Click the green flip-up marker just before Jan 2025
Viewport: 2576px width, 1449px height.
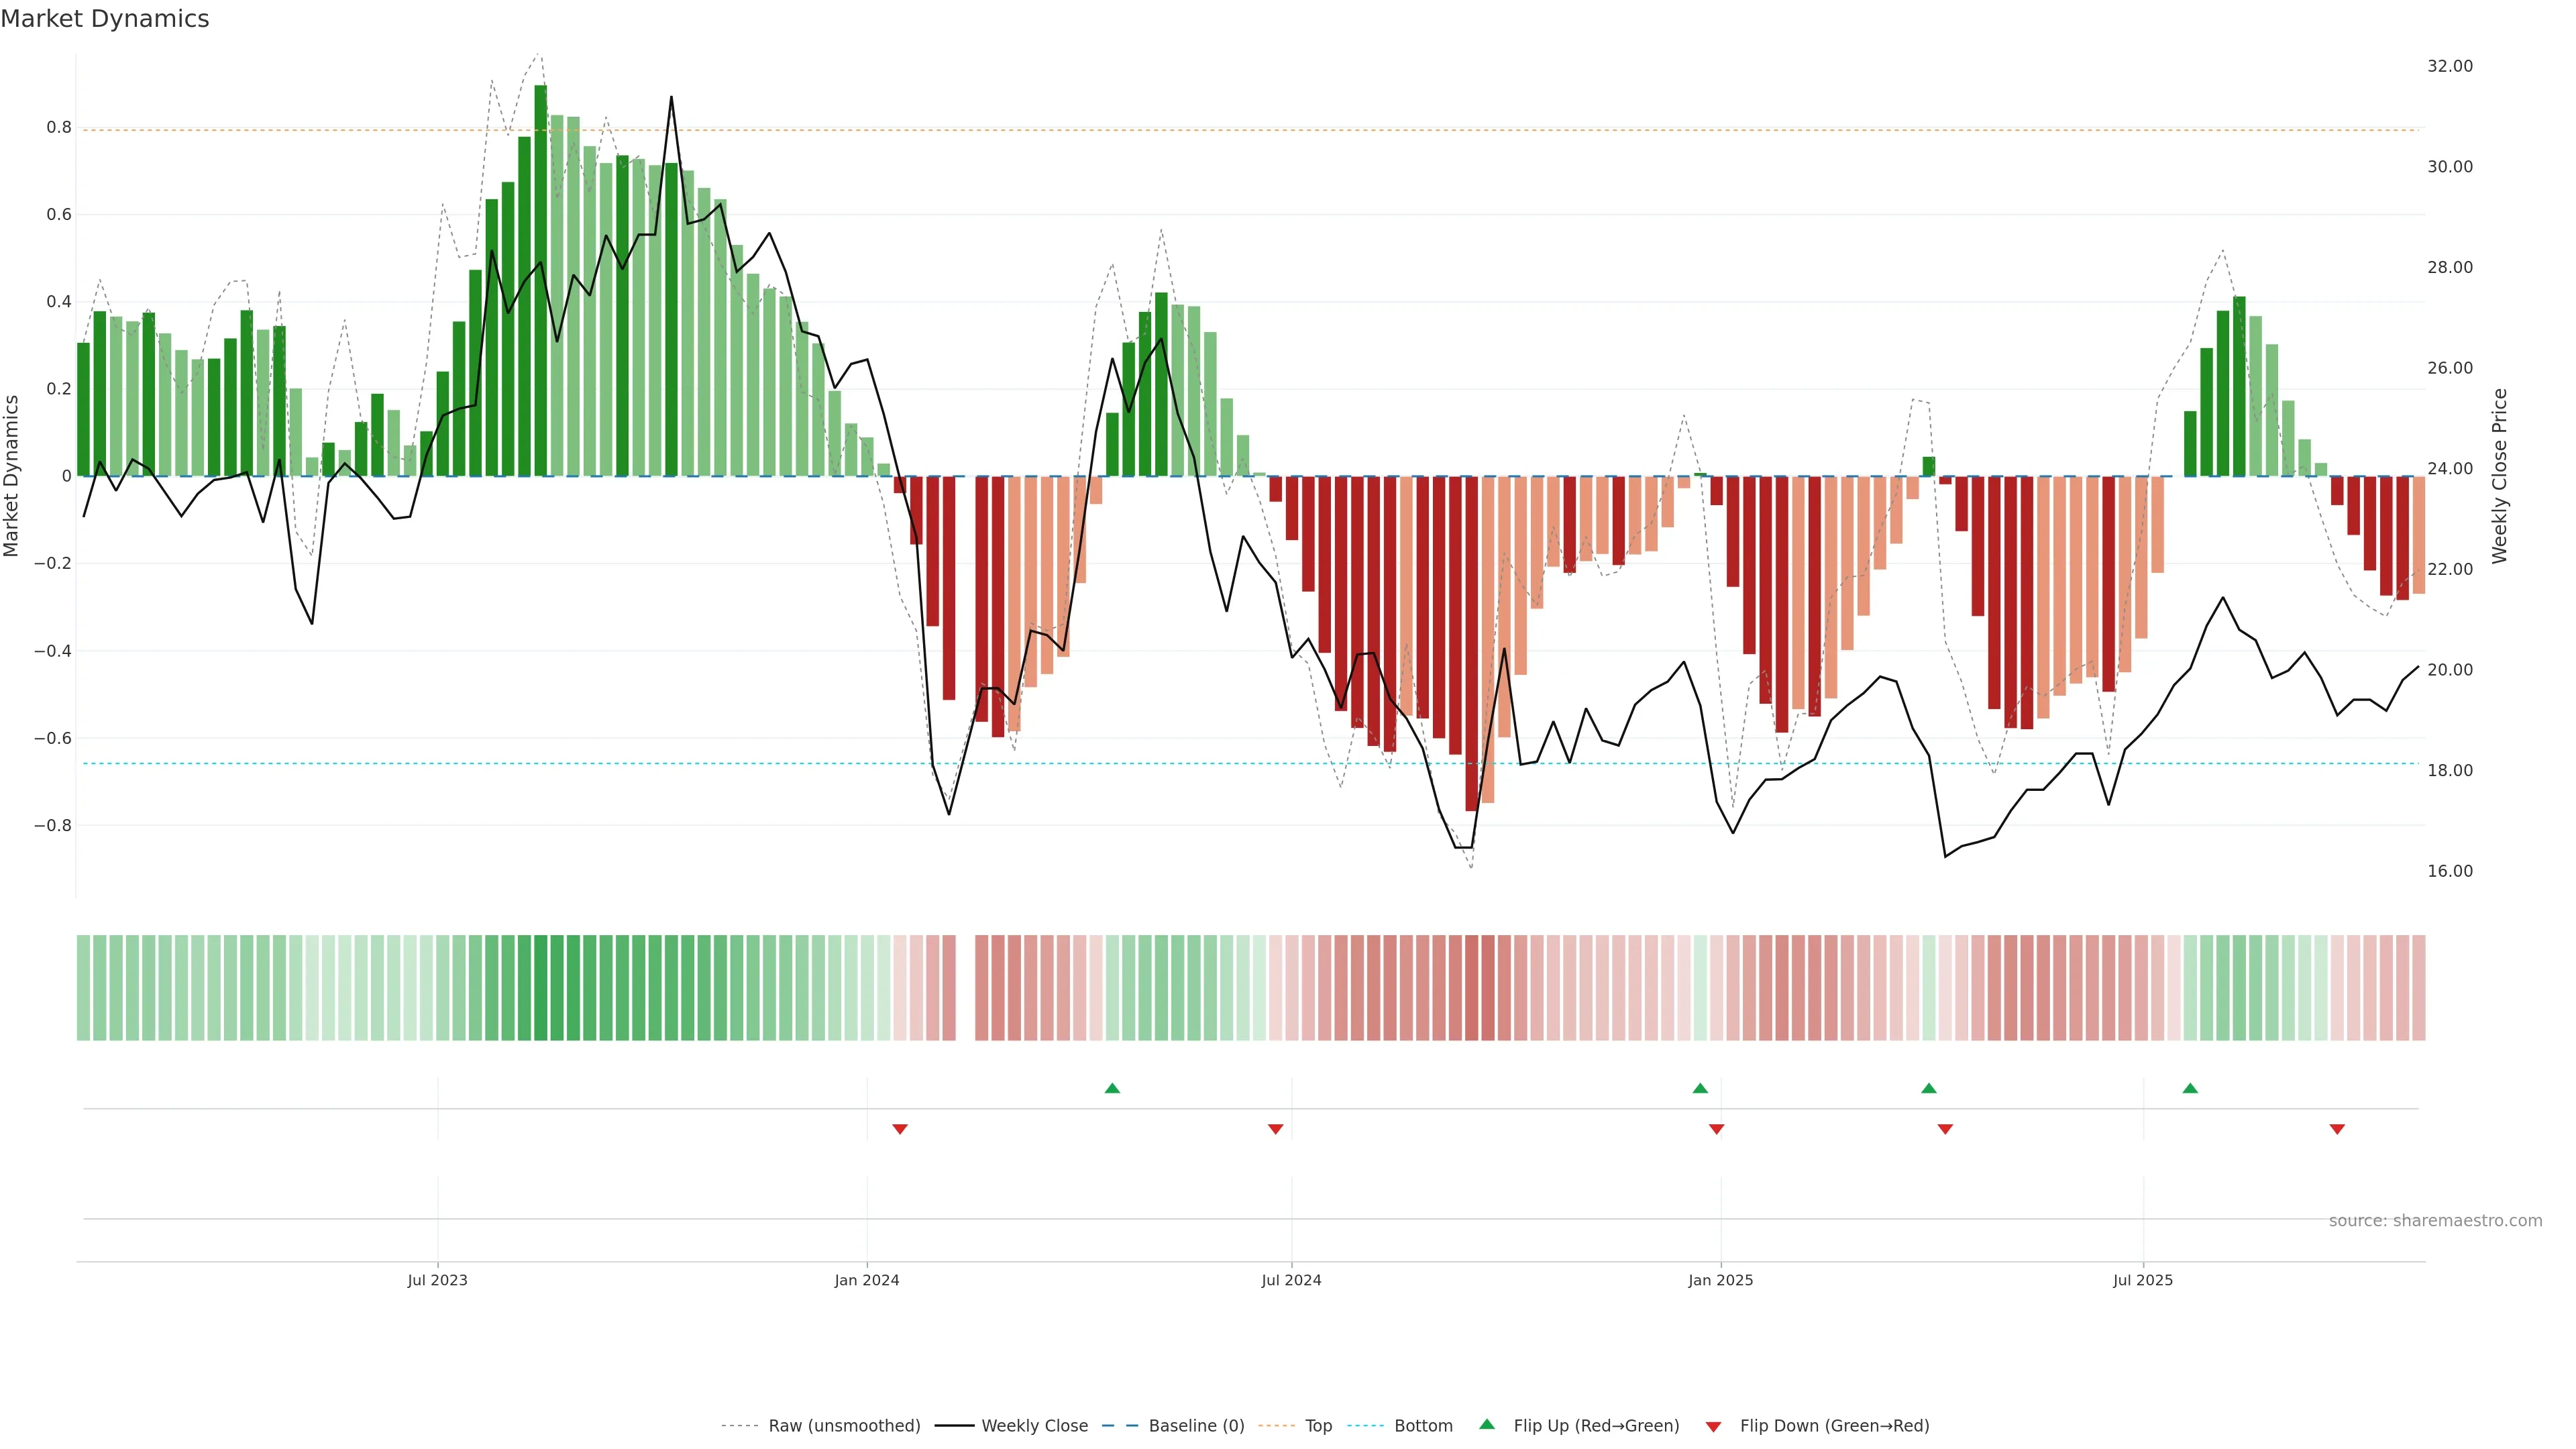point(1700,1088)
